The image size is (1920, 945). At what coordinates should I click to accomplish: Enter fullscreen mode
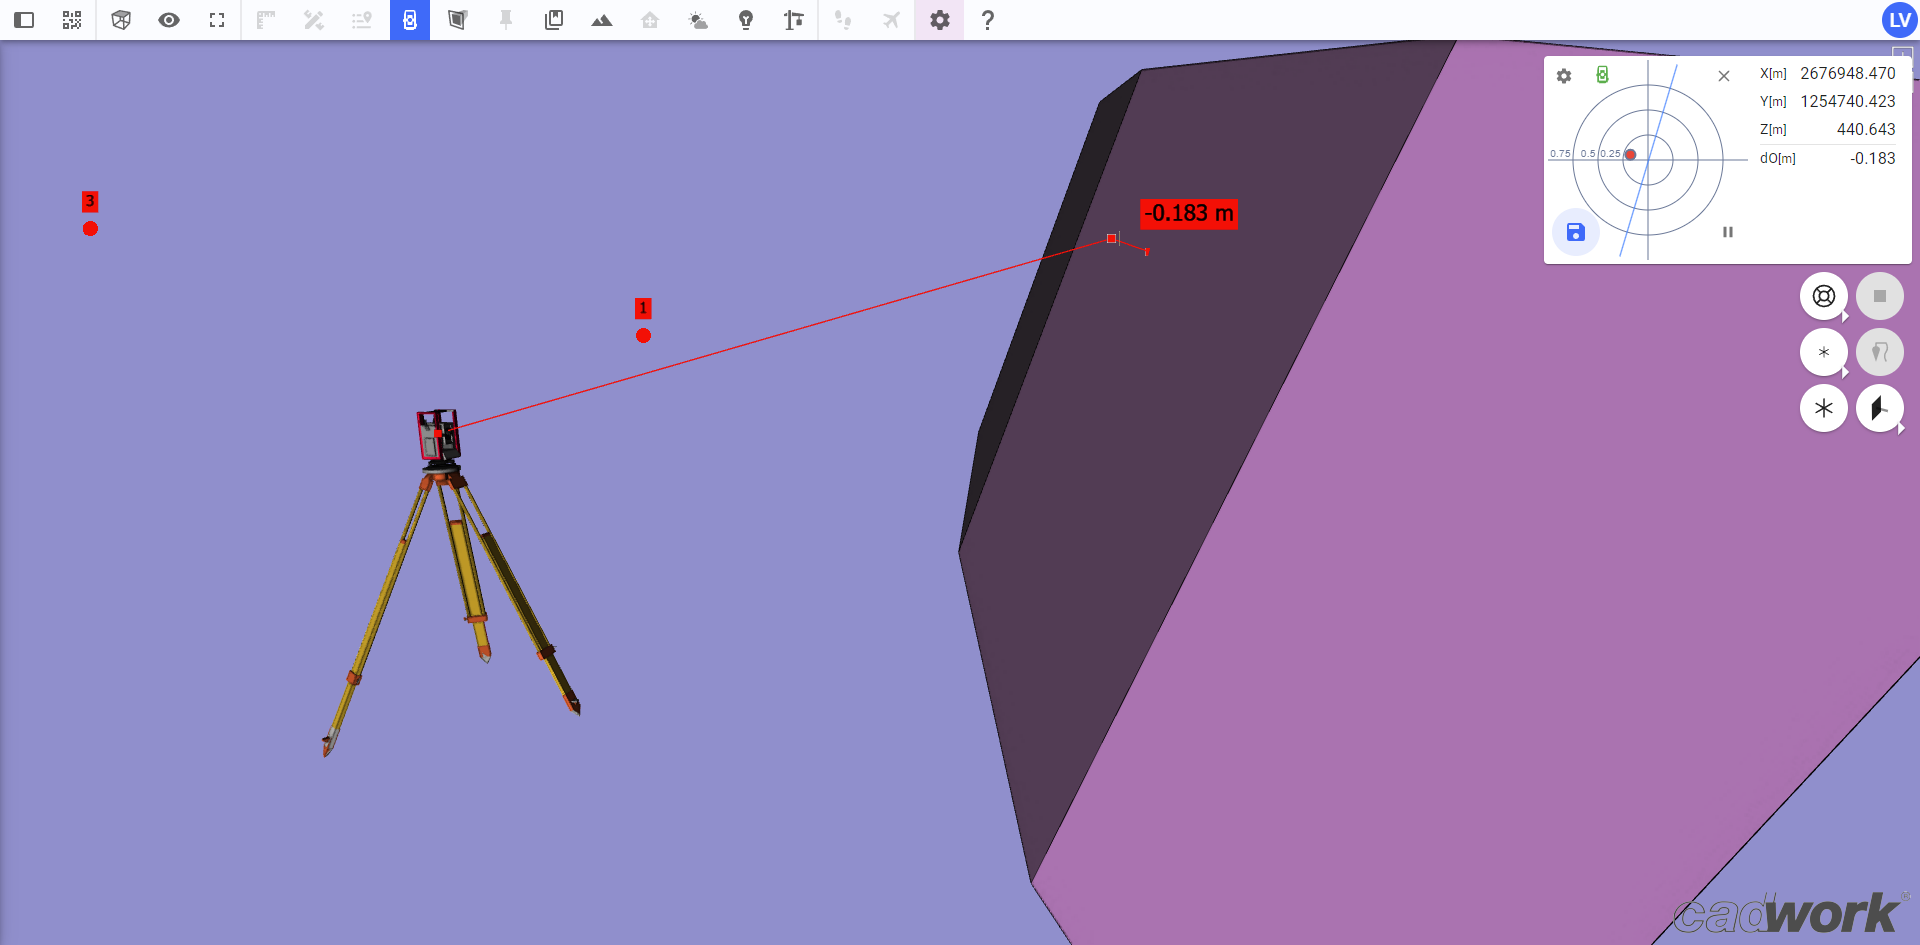point(217,20)
